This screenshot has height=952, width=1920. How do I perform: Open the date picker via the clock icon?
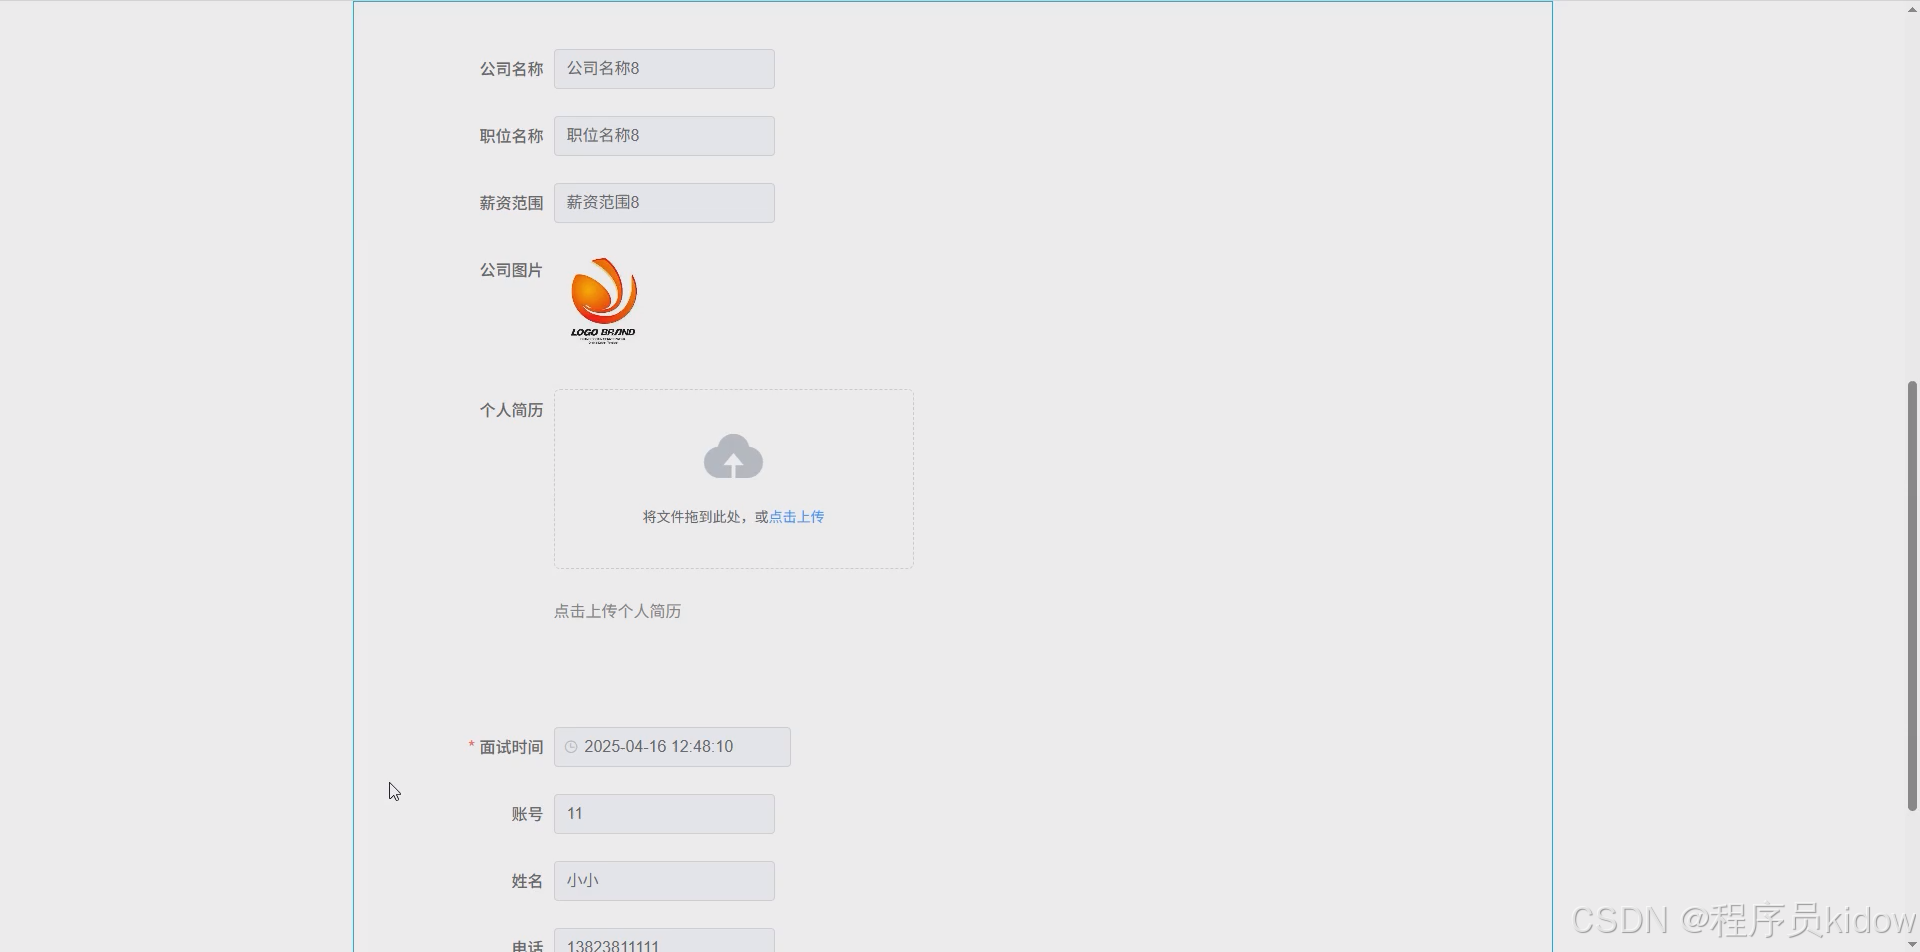[x=571, y=746]
